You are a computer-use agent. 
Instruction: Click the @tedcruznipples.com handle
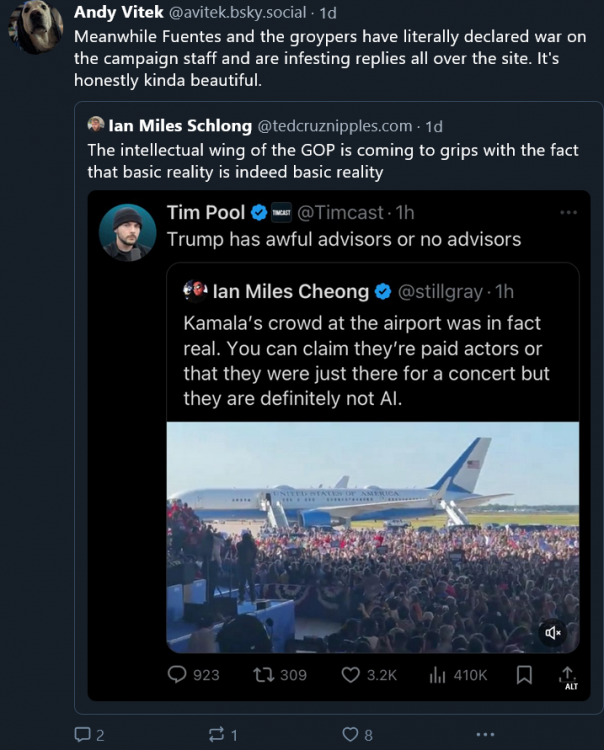tap(334, 126)
